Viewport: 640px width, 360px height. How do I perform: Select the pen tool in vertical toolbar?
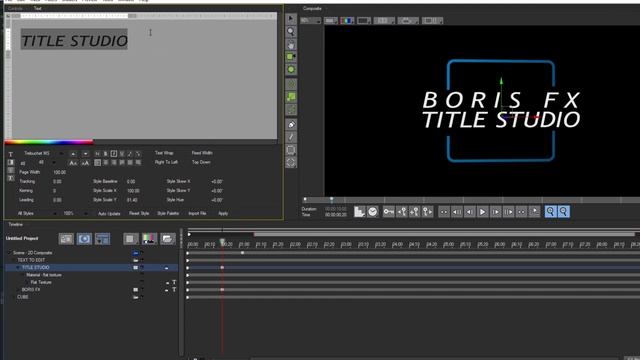point(291,124)
